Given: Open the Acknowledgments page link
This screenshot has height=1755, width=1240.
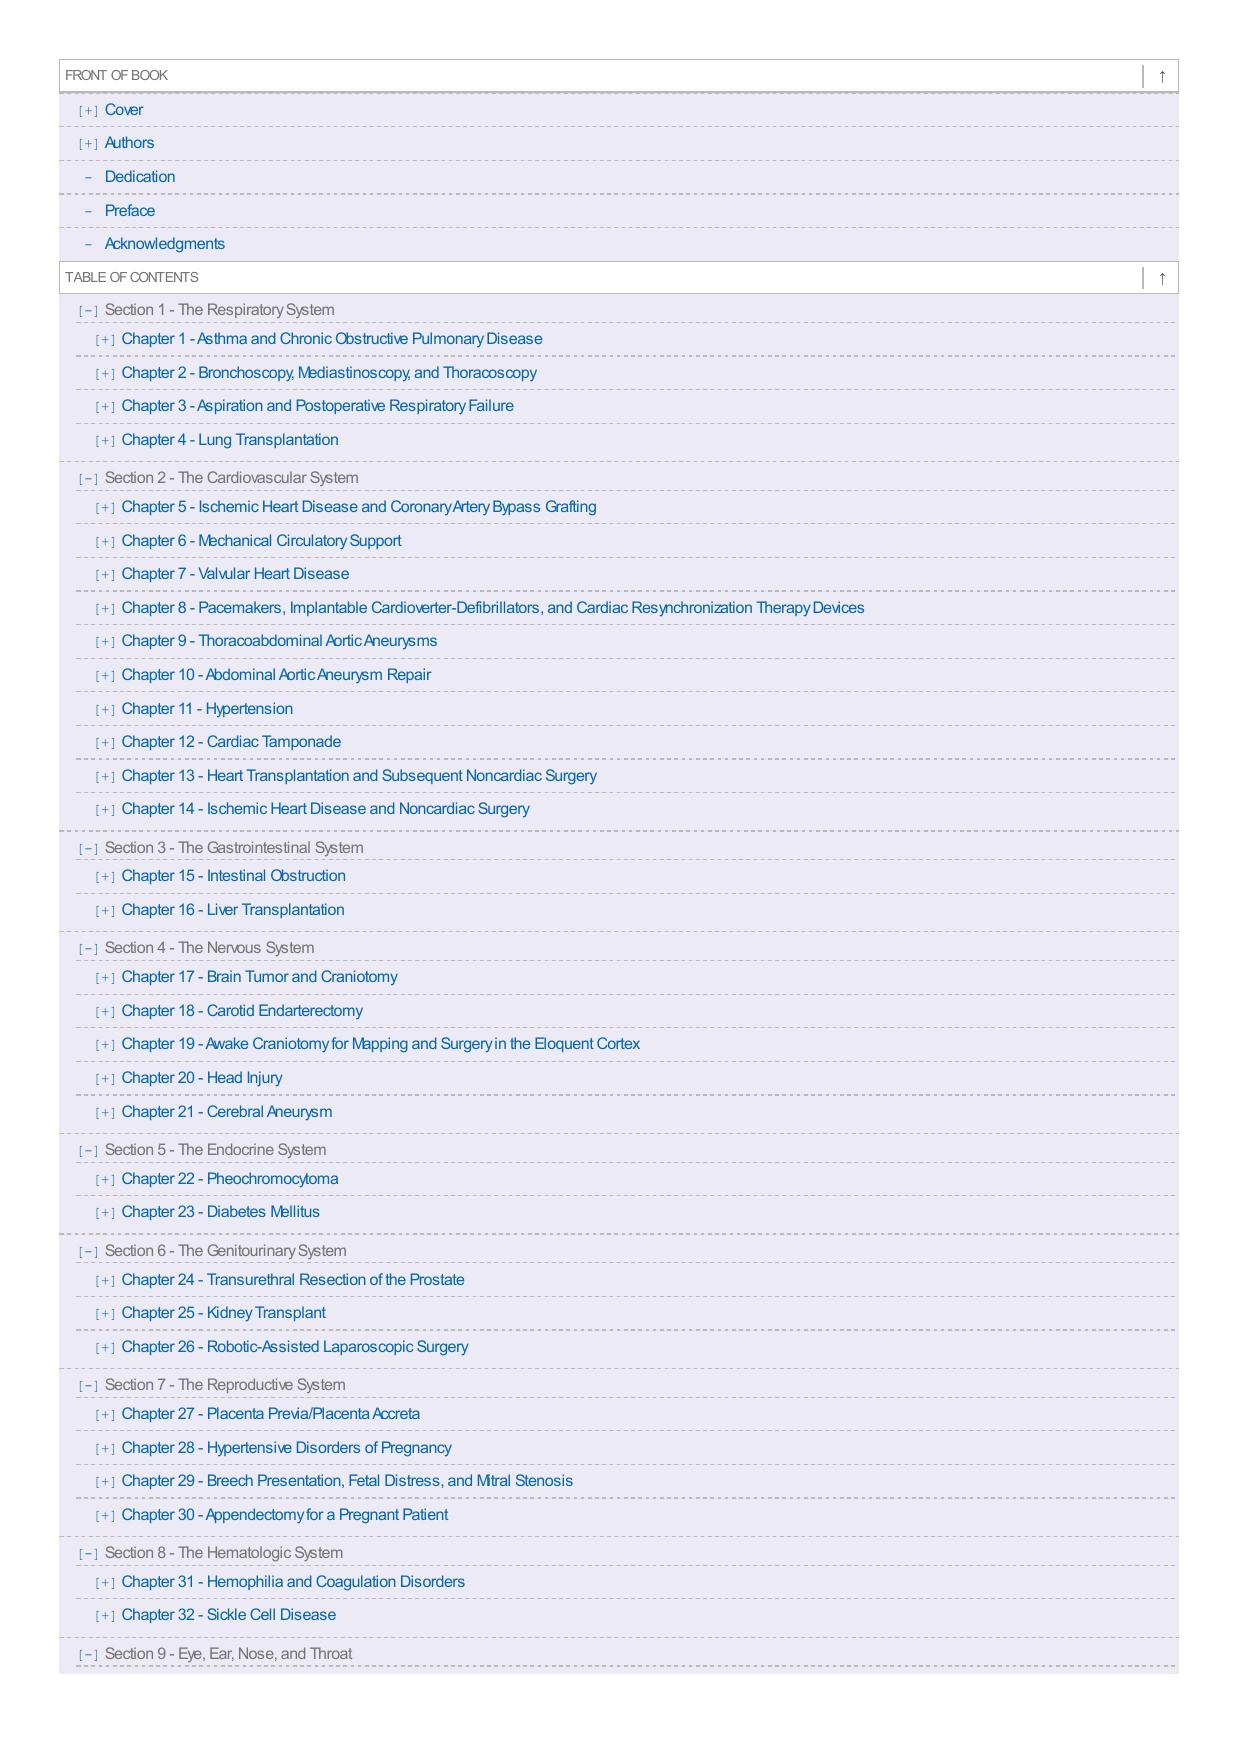Looking at the screenshot, I should (x=165, y=244).
